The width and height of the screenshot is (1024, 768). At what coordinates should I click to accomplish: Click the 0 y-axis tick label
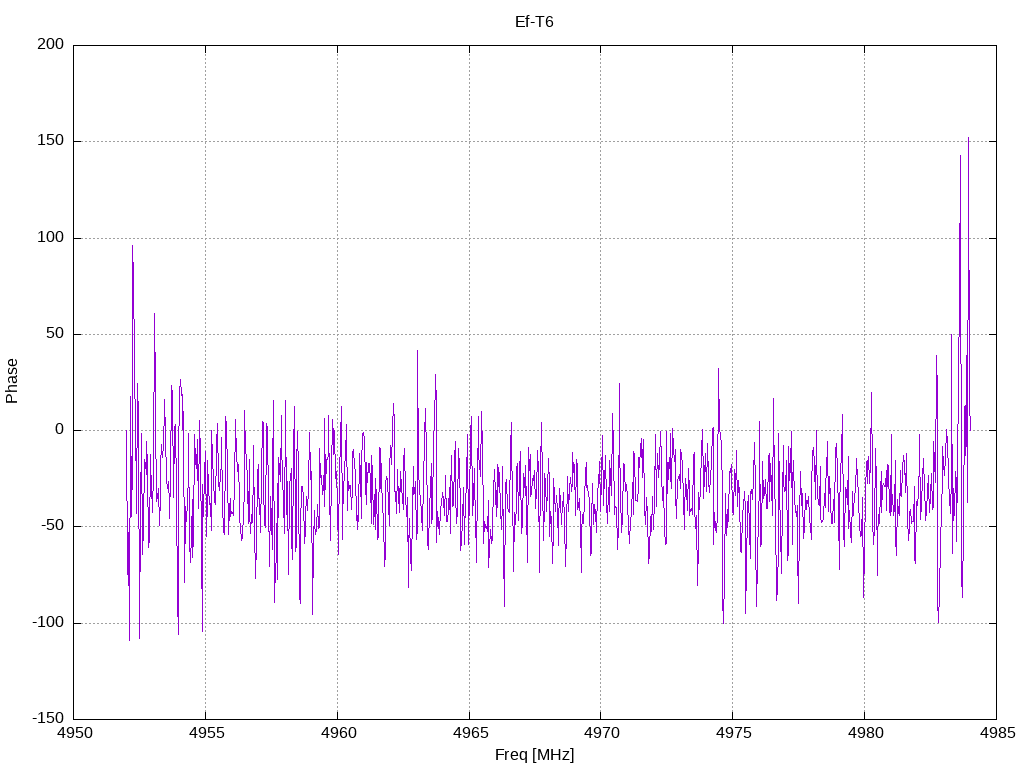pyautogui.click(x=59, y=430)
